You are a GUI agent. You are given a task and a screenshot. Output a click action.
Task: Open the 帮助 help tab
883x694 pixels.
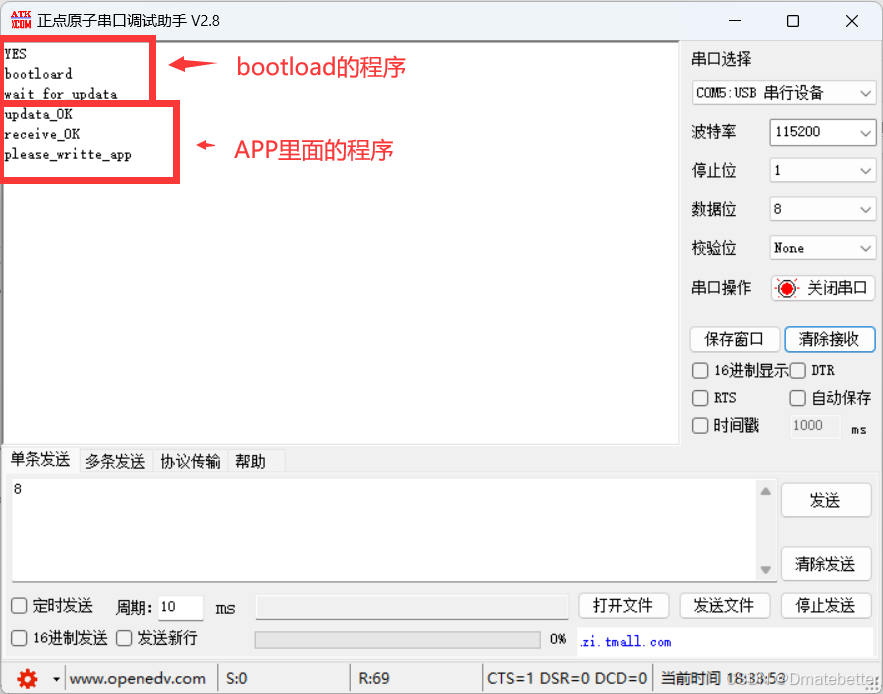(252, 461)
